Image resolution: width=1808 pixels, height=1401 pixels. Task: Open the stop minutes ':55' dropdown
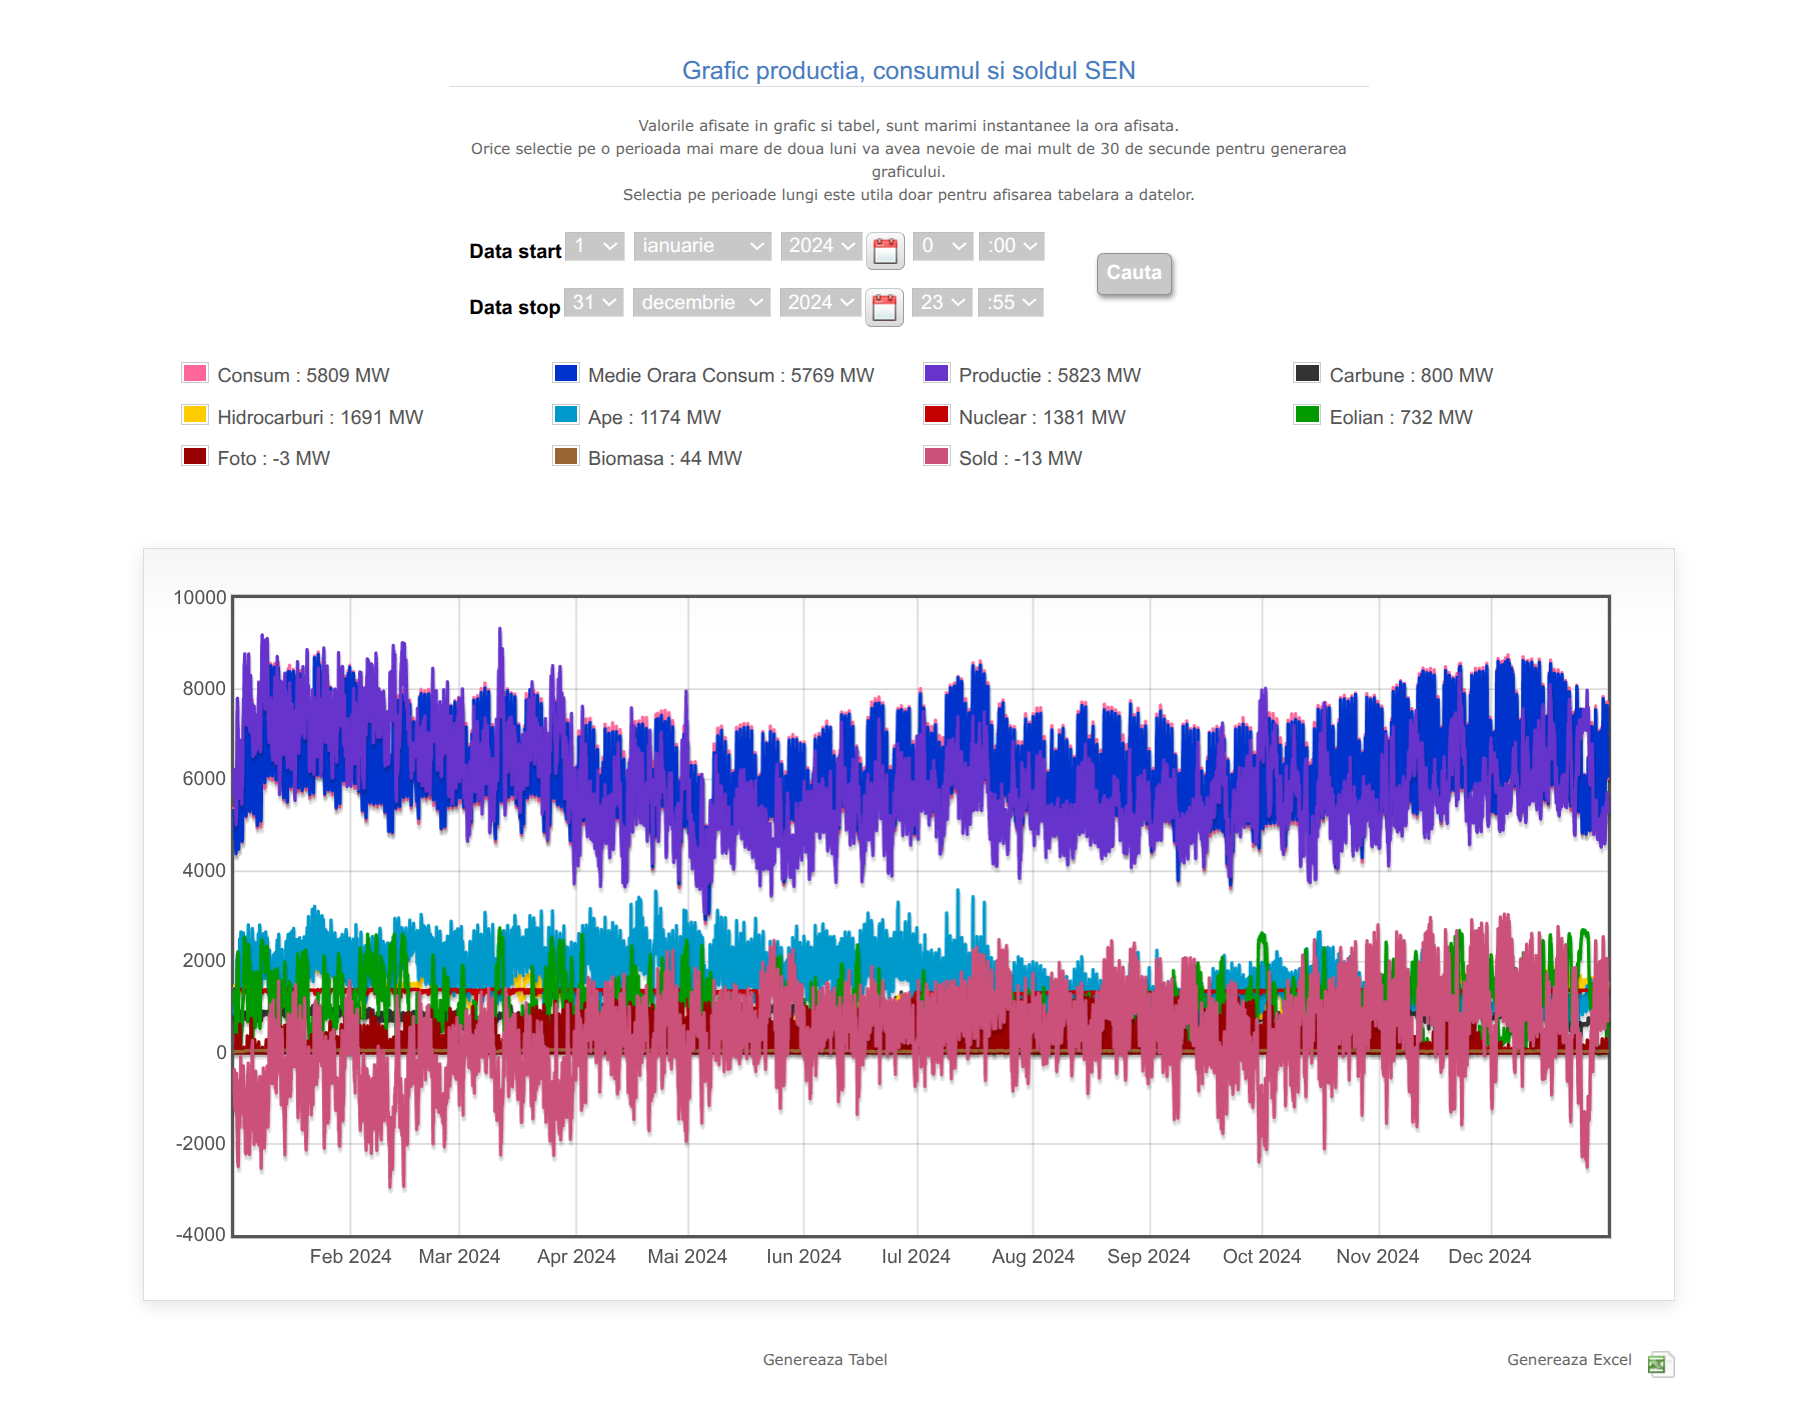click(x=1010, y=303)
